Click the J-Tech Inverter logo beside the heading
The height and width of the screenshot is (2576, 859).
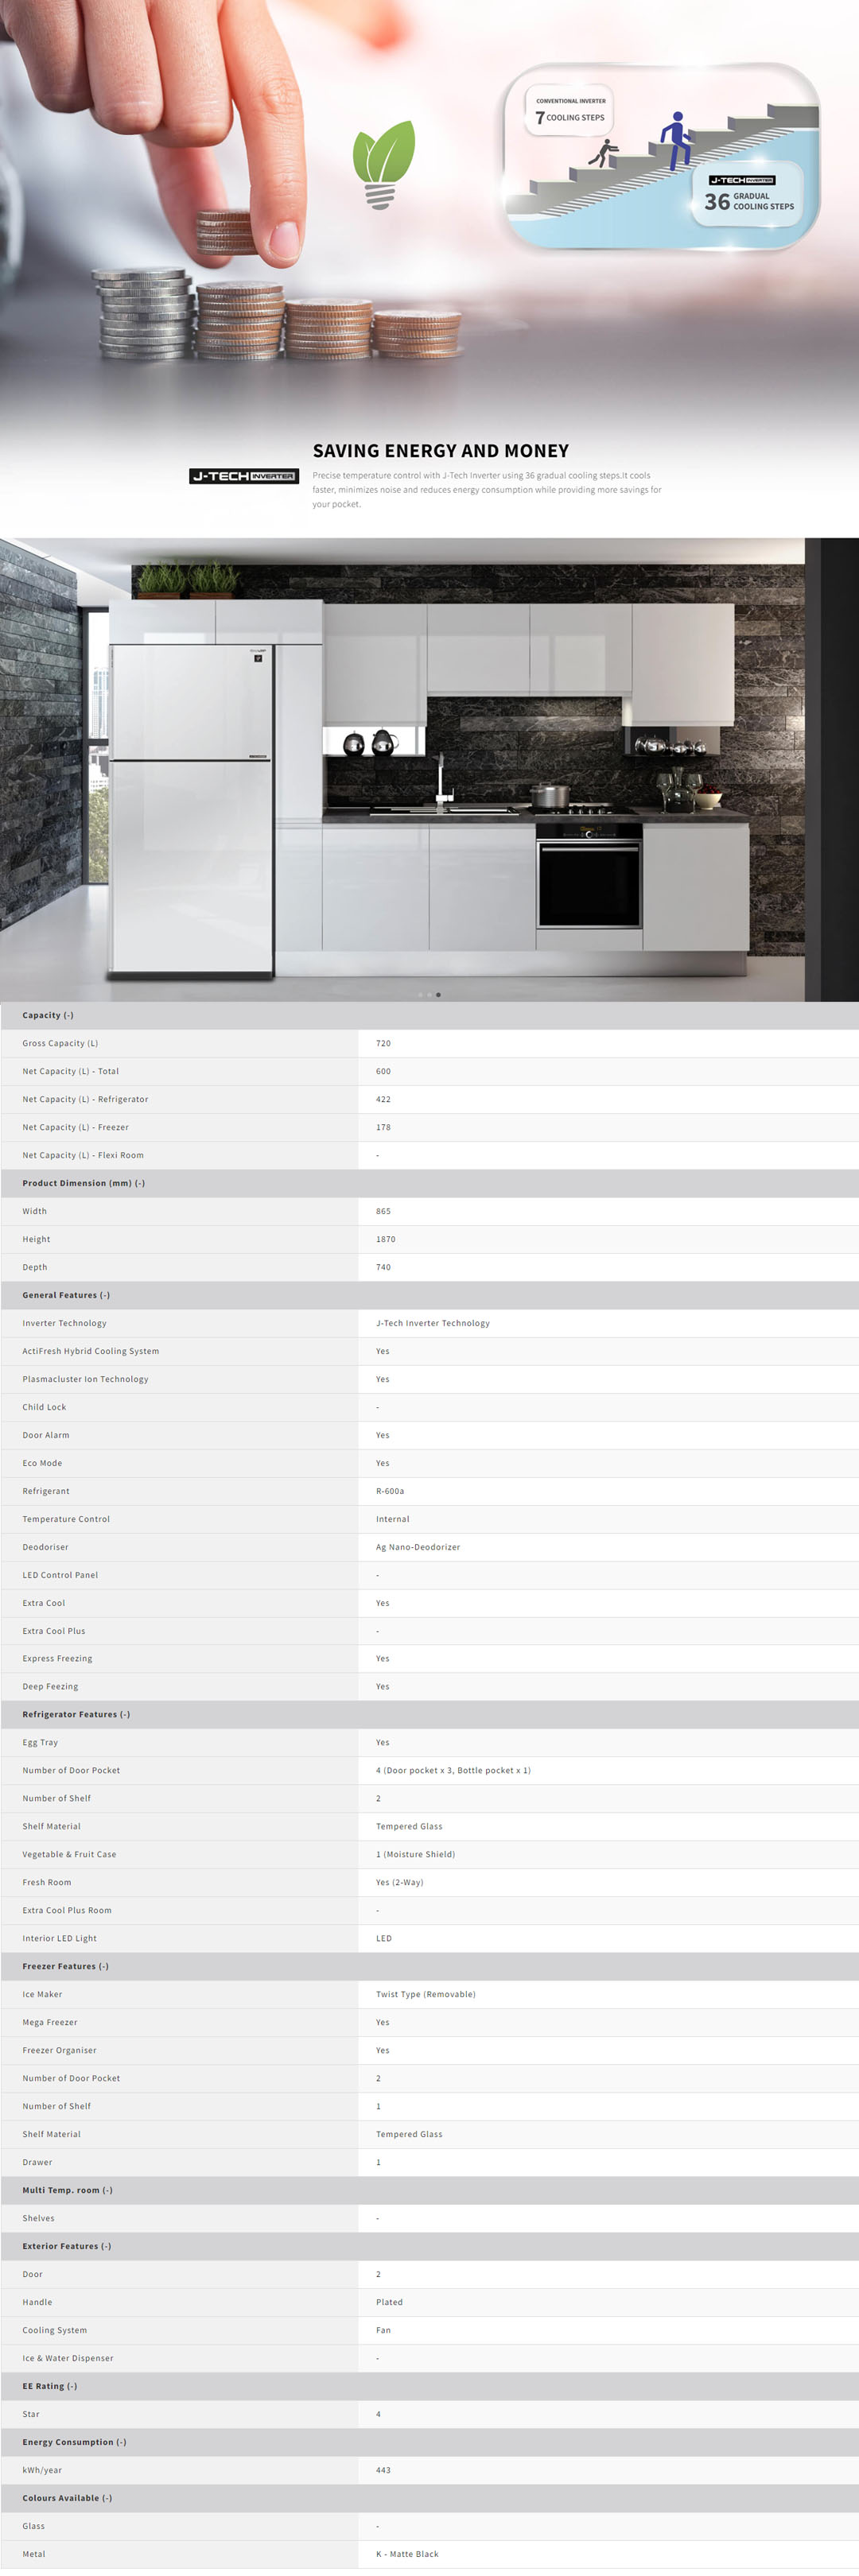[x=244, y=476]
